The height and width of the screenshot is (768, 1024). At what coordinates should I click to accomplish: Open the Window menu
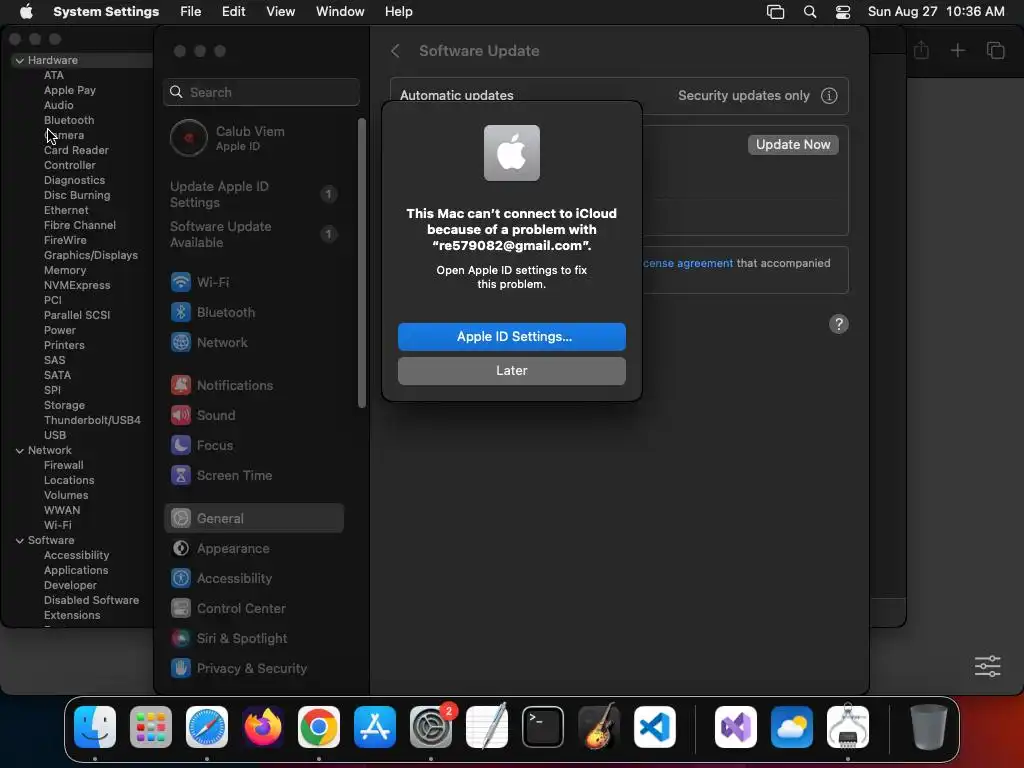point(340,12)
